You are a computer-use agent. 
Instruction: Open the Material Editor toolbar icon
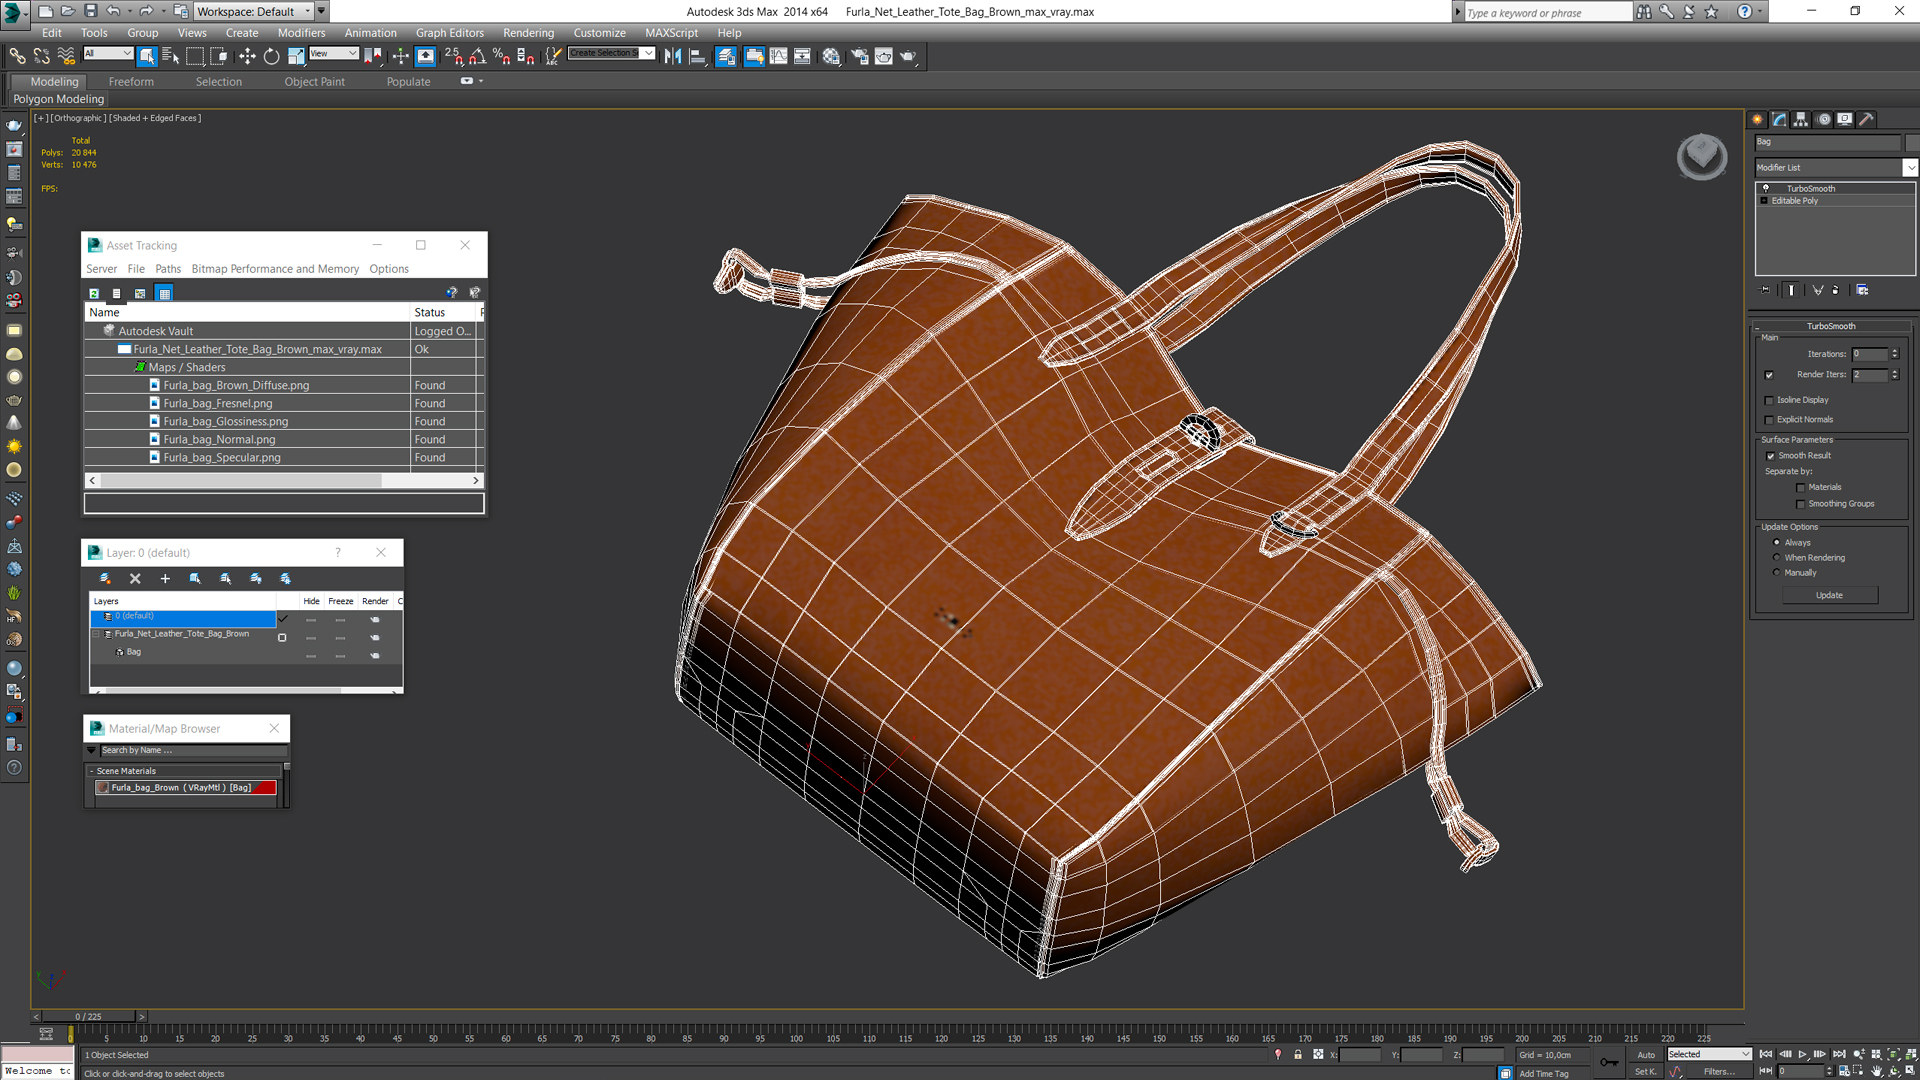831,56
